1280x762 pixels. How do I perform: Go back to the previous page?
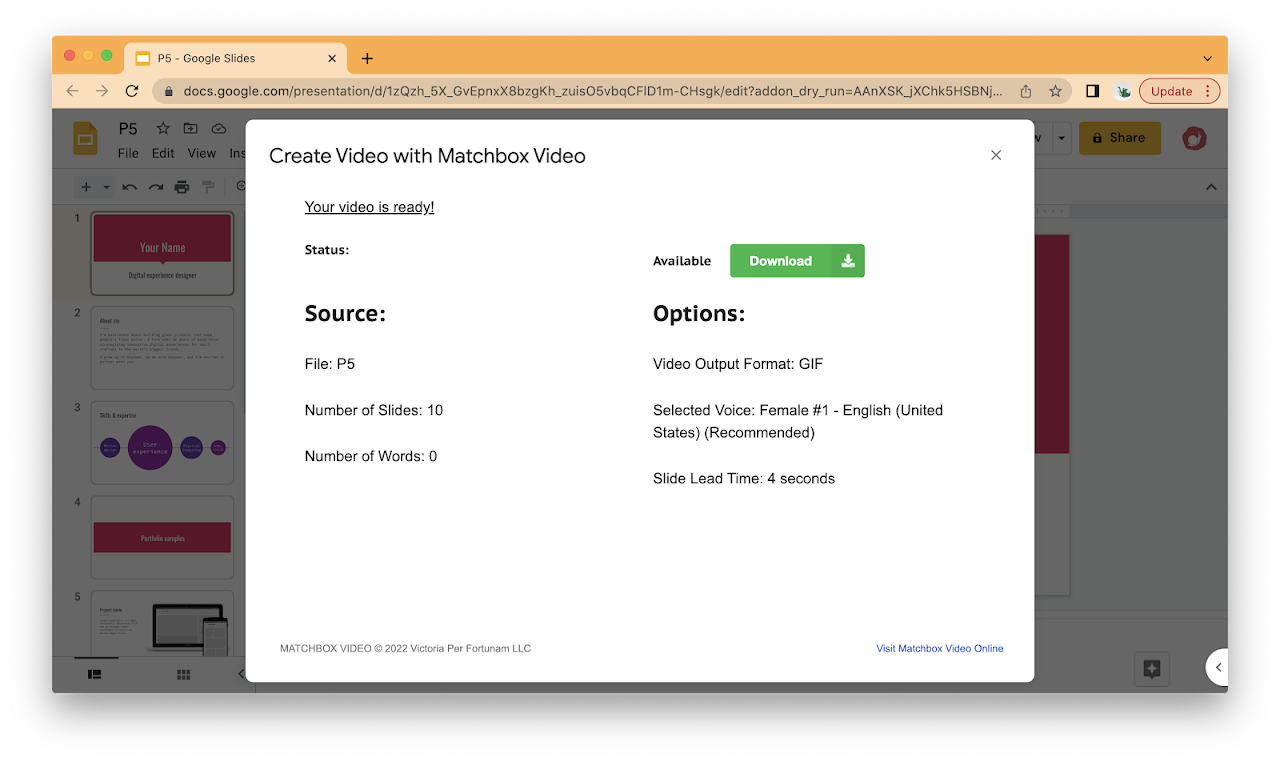click(x=72, y=91)
